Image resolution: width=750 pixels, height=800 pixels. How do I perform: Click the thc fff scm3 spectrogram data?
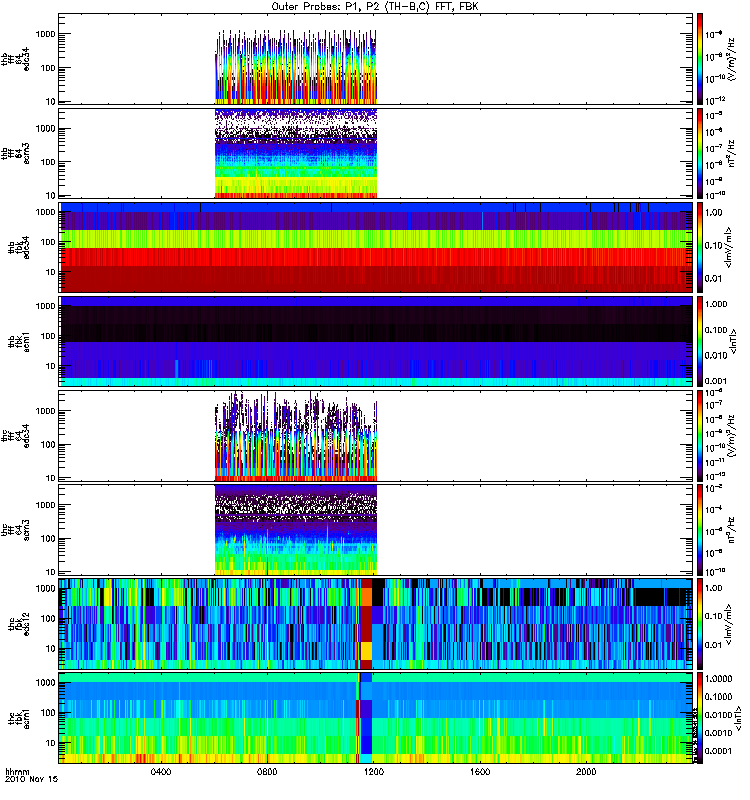296,530
